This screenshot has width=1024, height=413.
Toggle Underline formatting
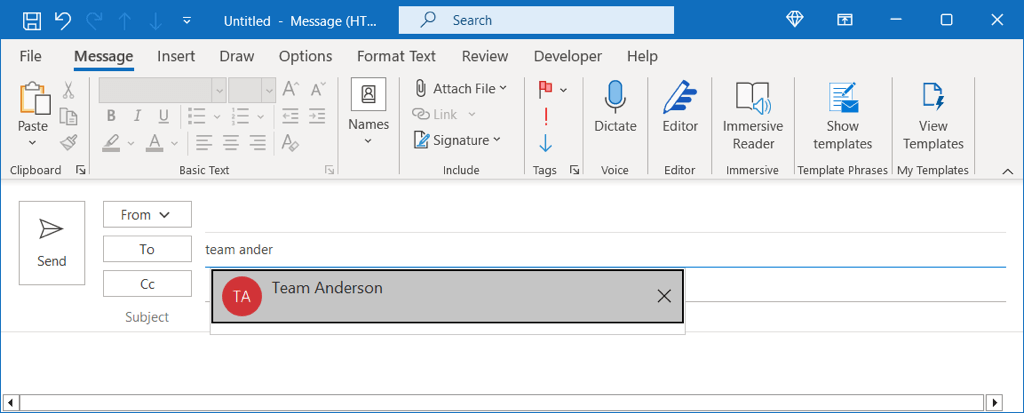162,116
